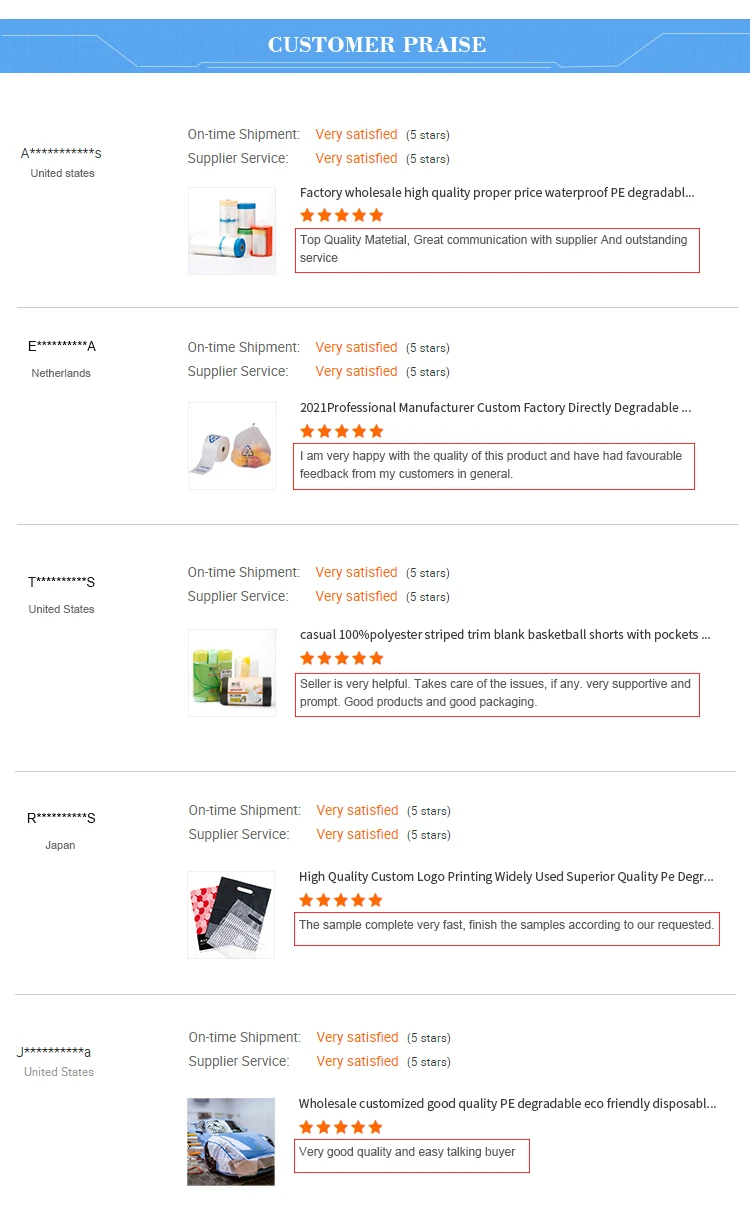750x1232 pixels.
Task: Click the PE degradable masking film thumbnail
Action: click(x=232, y=231)
